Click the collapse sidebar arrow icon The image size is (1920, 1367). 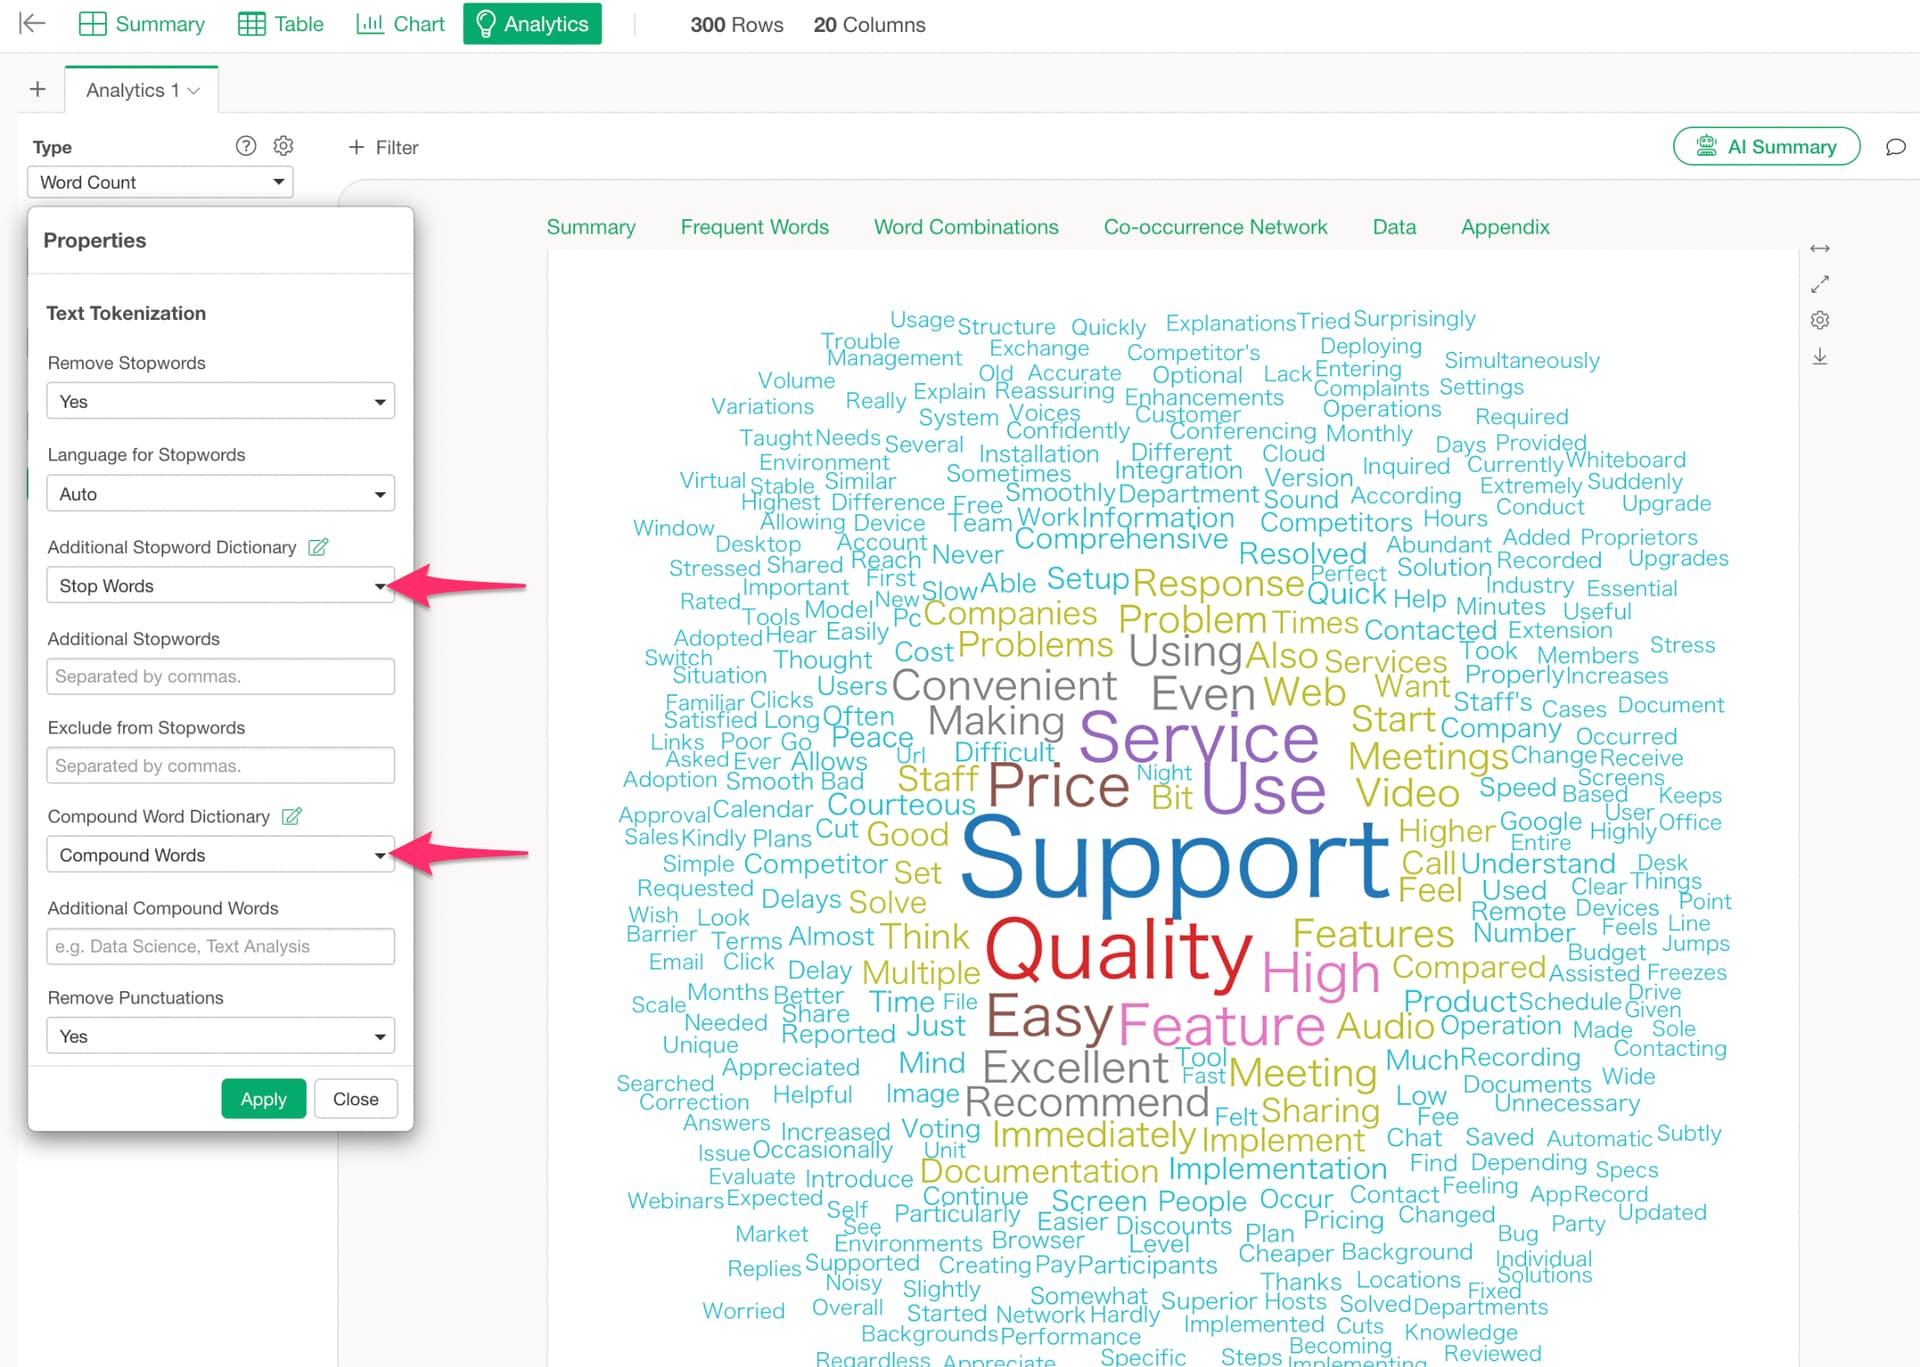(32, 23)
